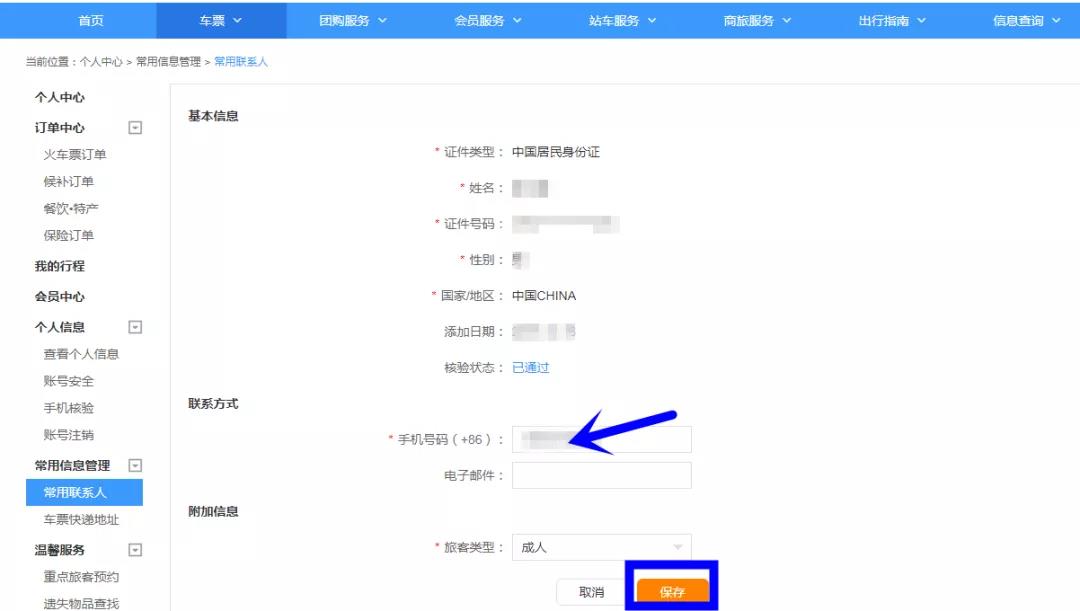Focus the 手机号码 input field
Image resolution: width=1080 pixels, height=611 pixels.
pos(601,439)
